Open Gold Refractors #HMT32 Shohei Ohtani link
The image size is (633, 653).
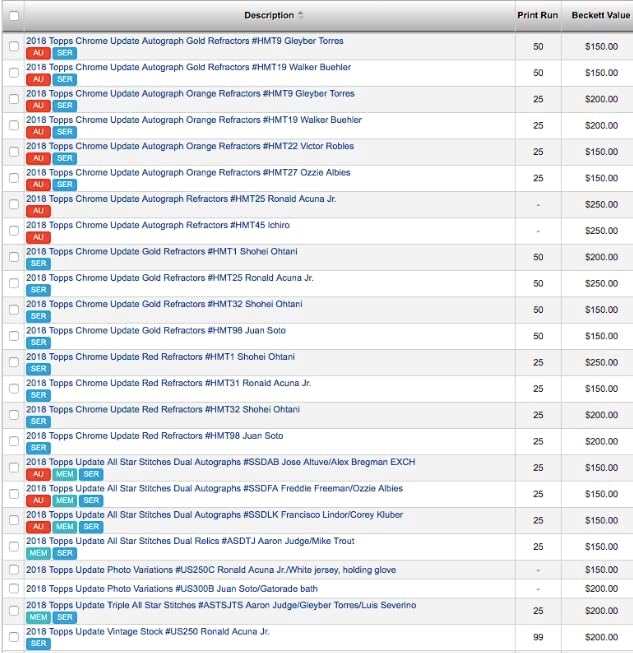164,304
